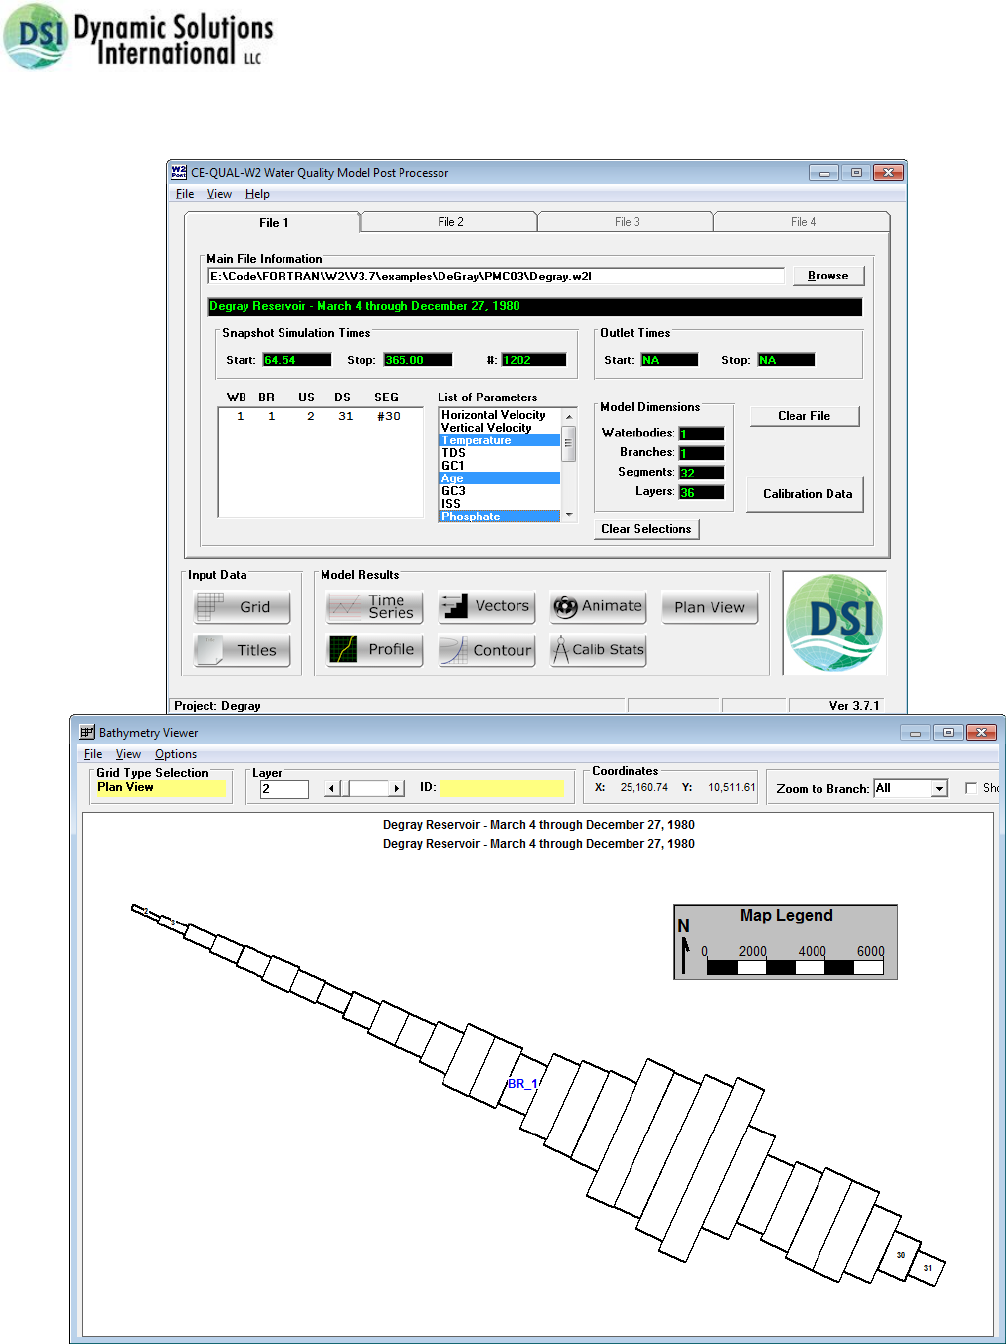This screenshot has width=1006, height=1344.
Task: Expand the Zoom to Branch dropdown
Action: [x=939, y=788]
